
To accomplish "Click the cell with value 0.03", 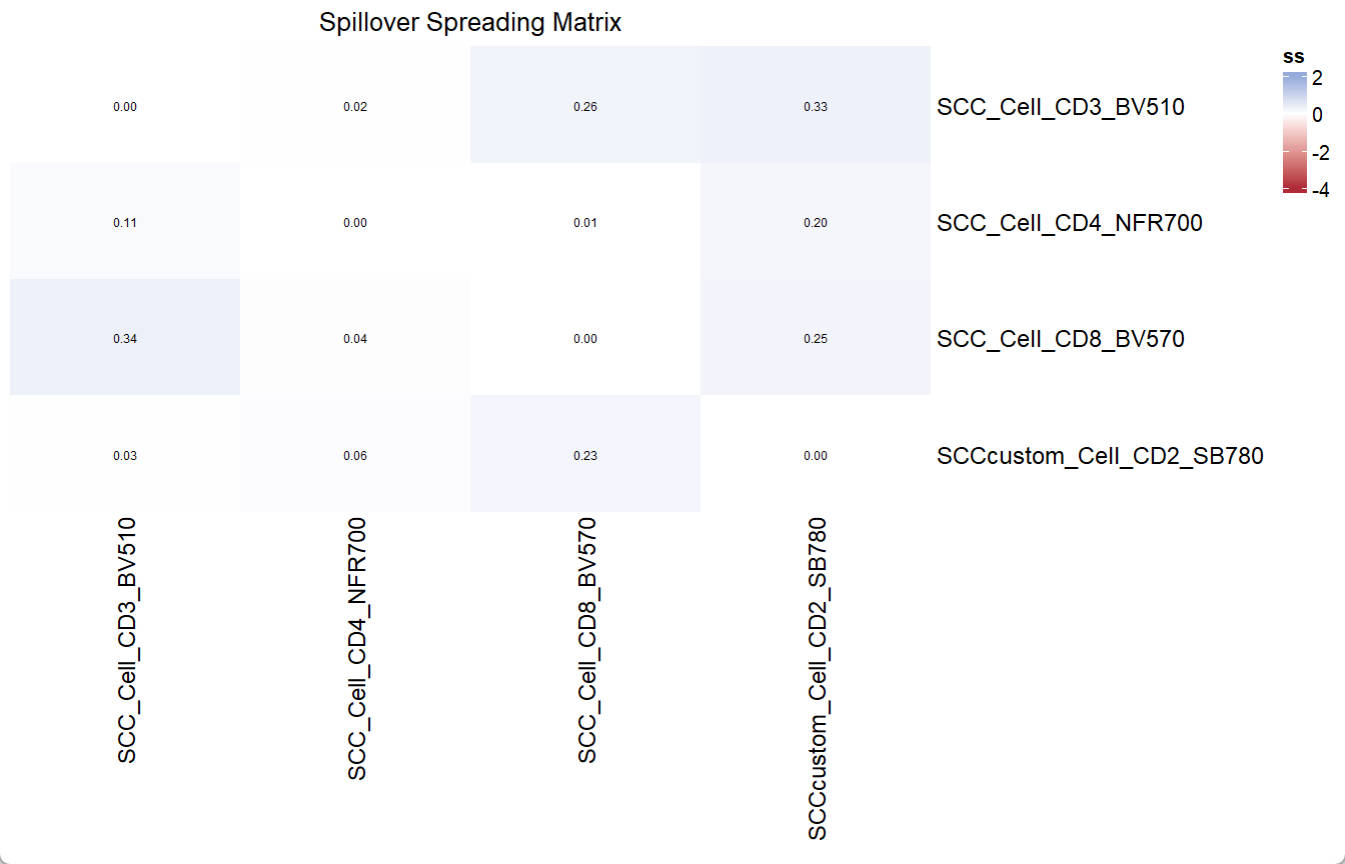I will point(125,455).
